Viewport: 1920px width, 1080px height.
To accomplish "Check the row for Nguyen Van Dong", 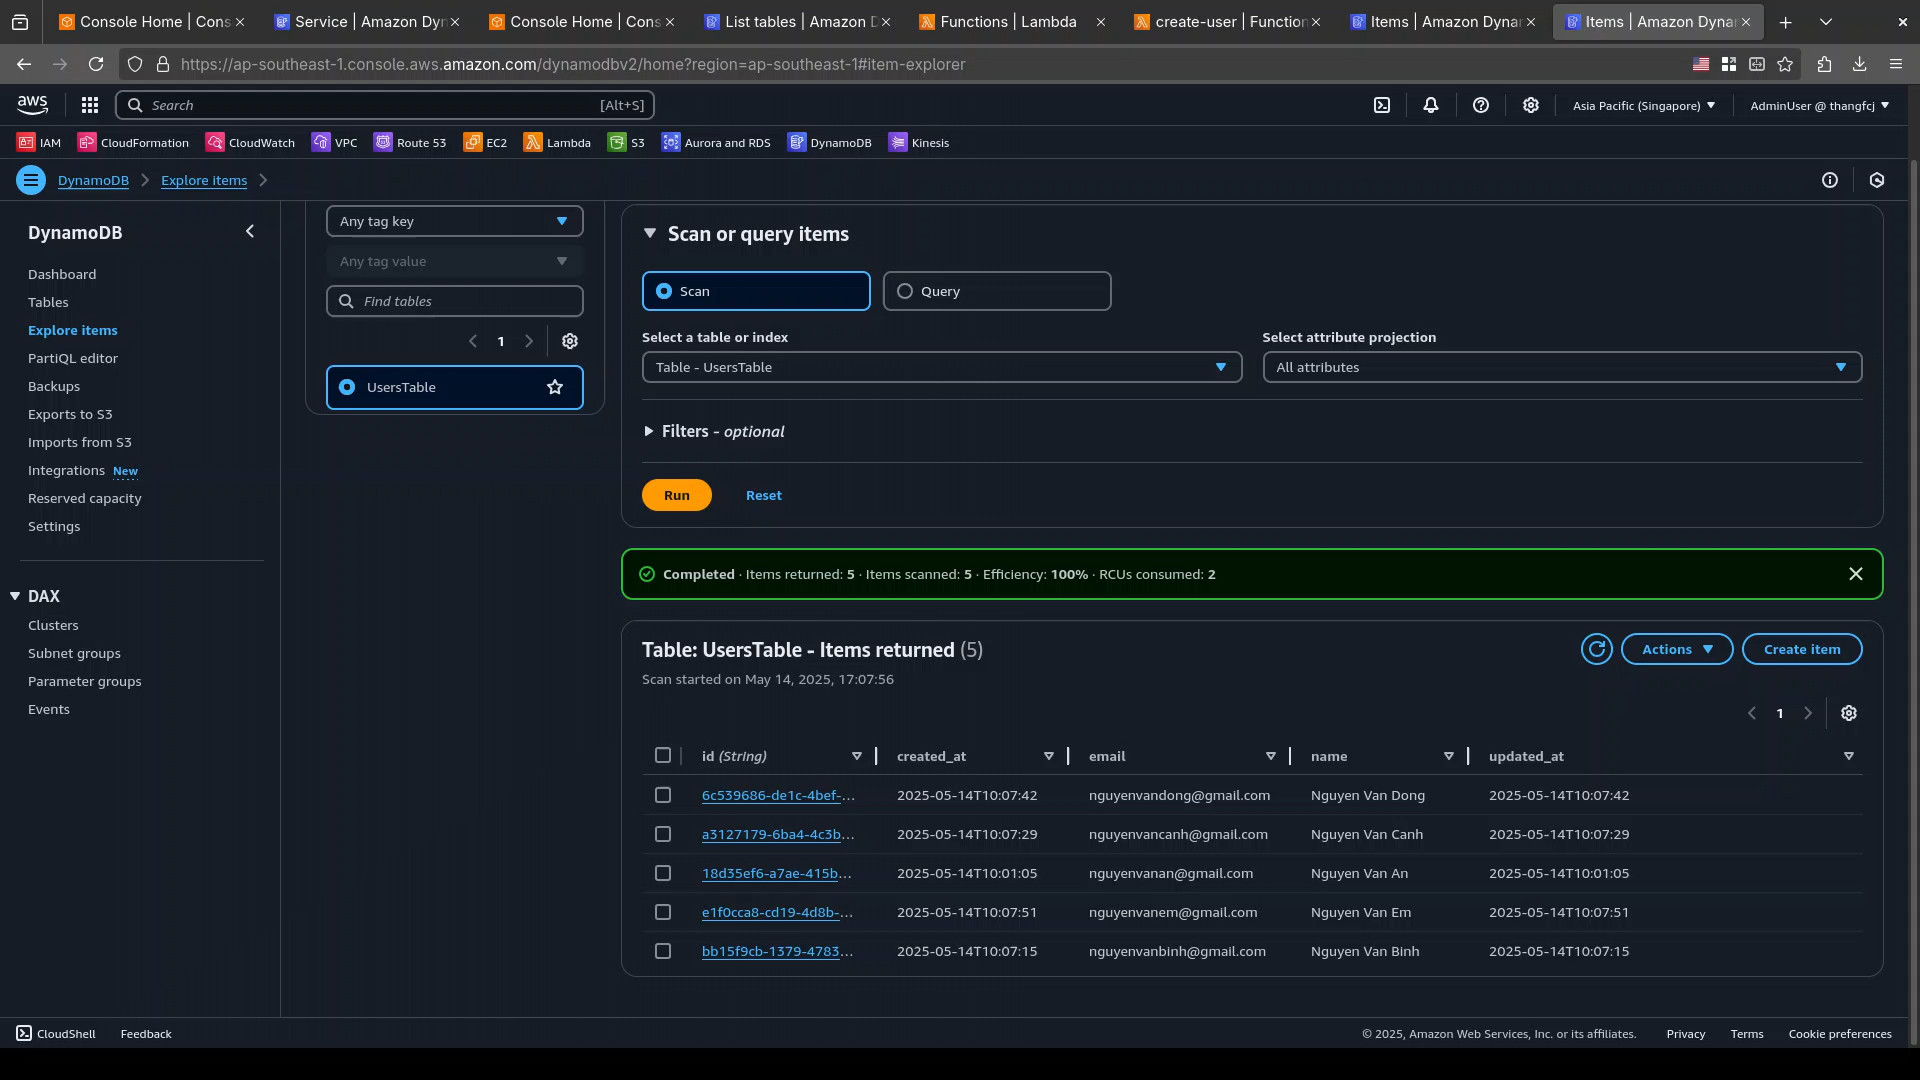I will (663, 795).
